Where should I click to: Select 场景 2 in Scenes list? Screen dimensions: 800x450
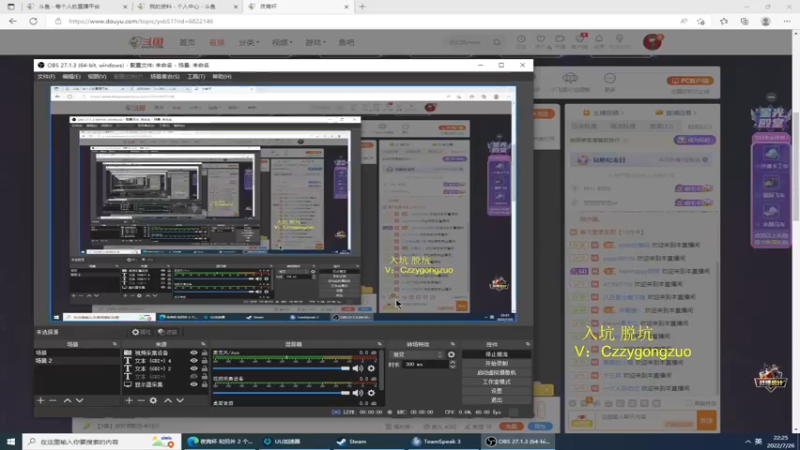77,361
